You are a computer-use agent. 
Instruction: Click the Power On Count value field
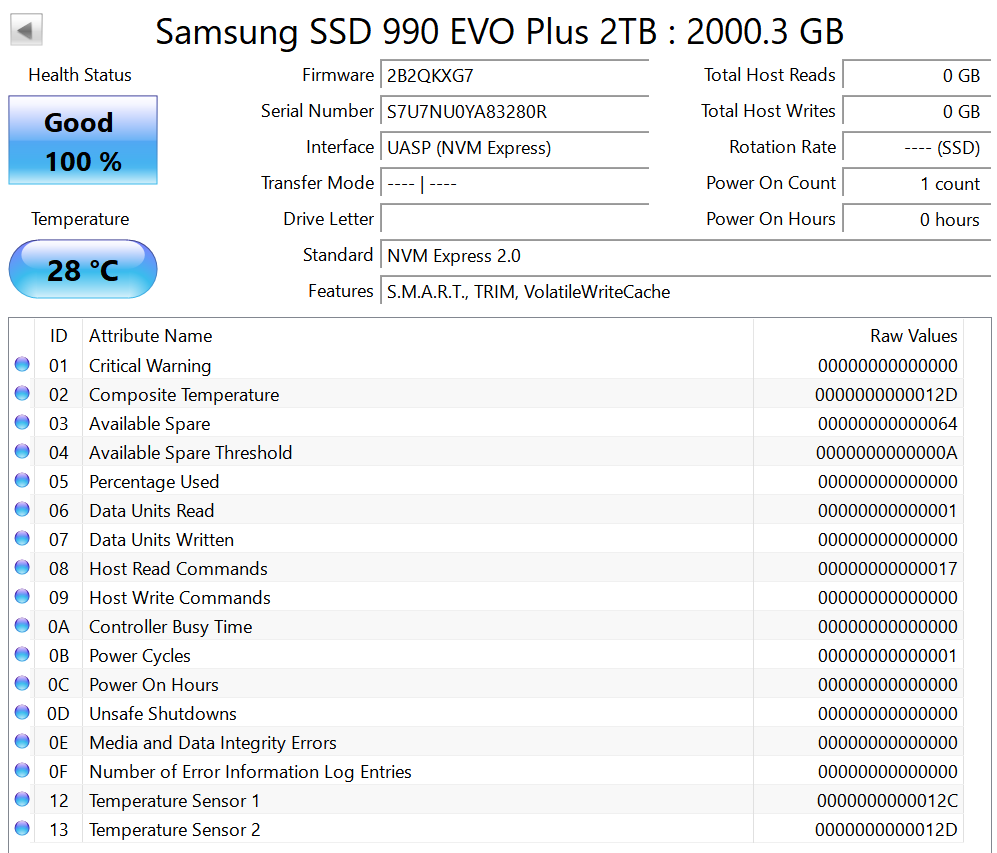916,184
